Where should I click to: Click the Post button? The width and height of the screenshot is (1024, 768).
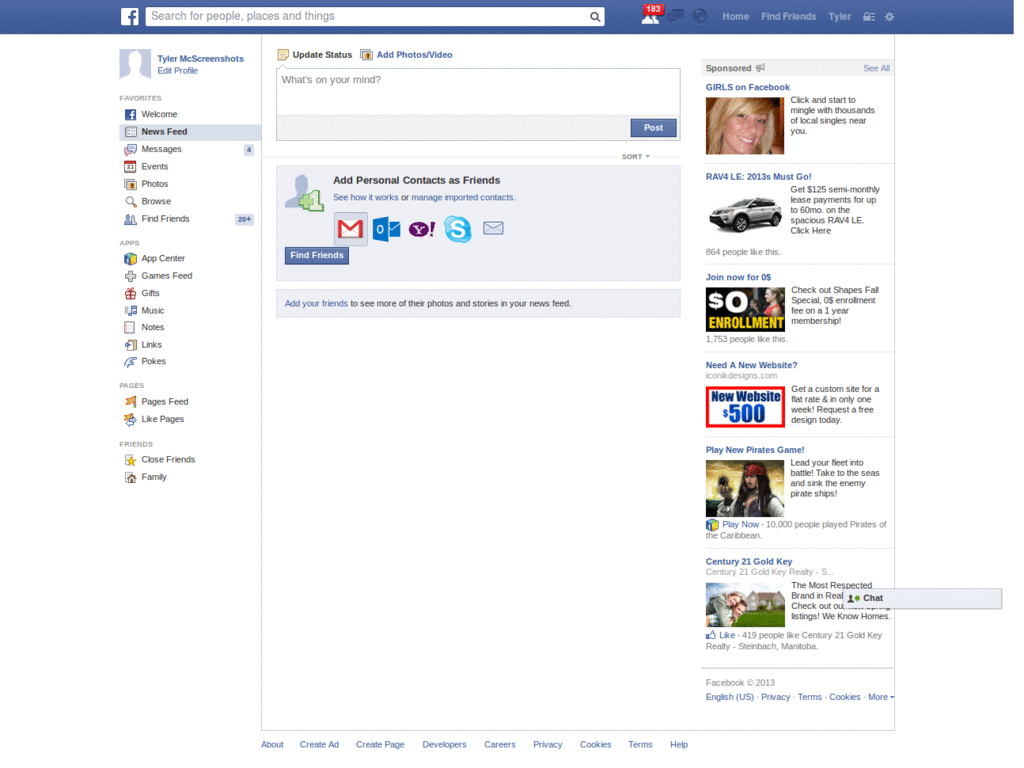click(653, 128)
